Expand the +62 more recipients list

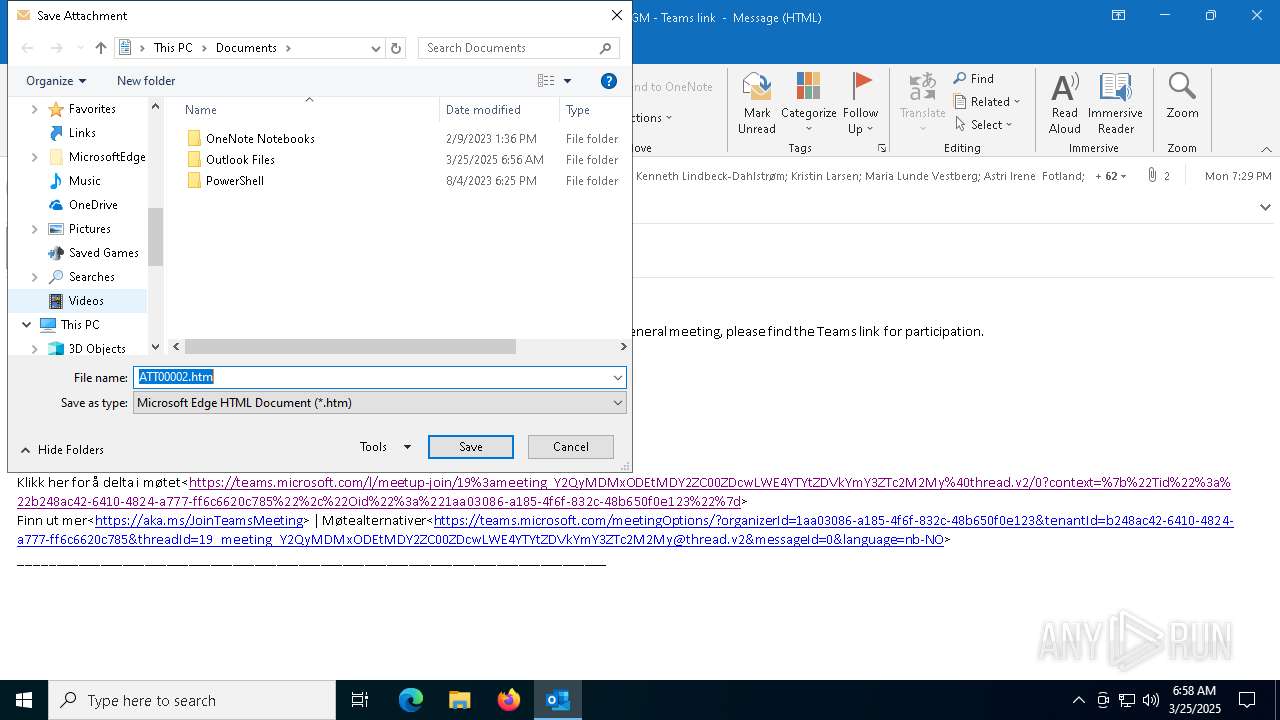(x=1110, y=175)
